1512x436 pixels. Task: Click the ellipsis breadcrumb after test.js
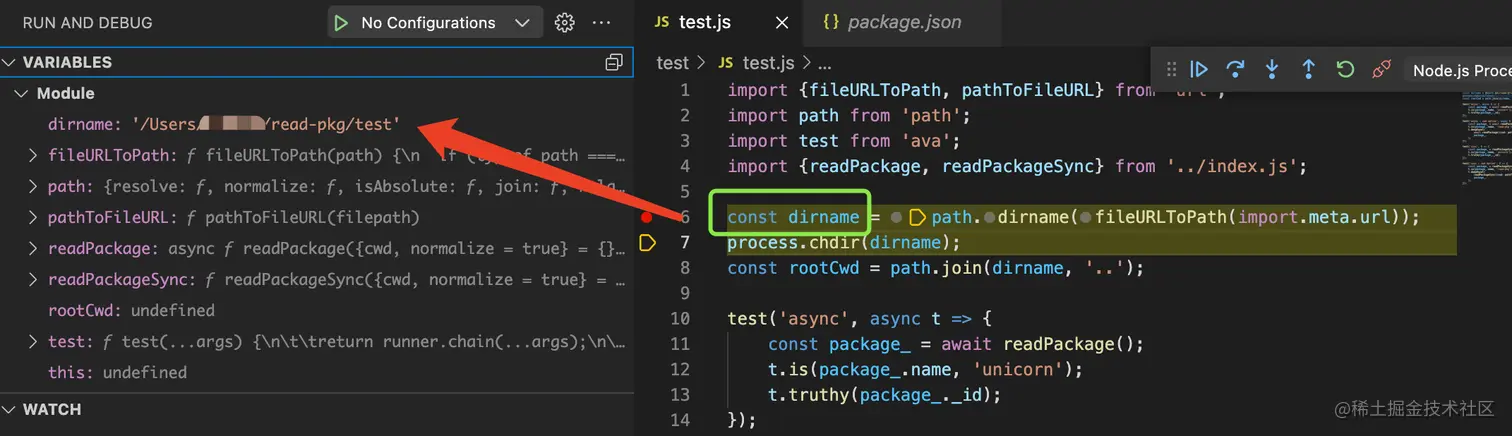pyautogui.click(x=824, y=62)
